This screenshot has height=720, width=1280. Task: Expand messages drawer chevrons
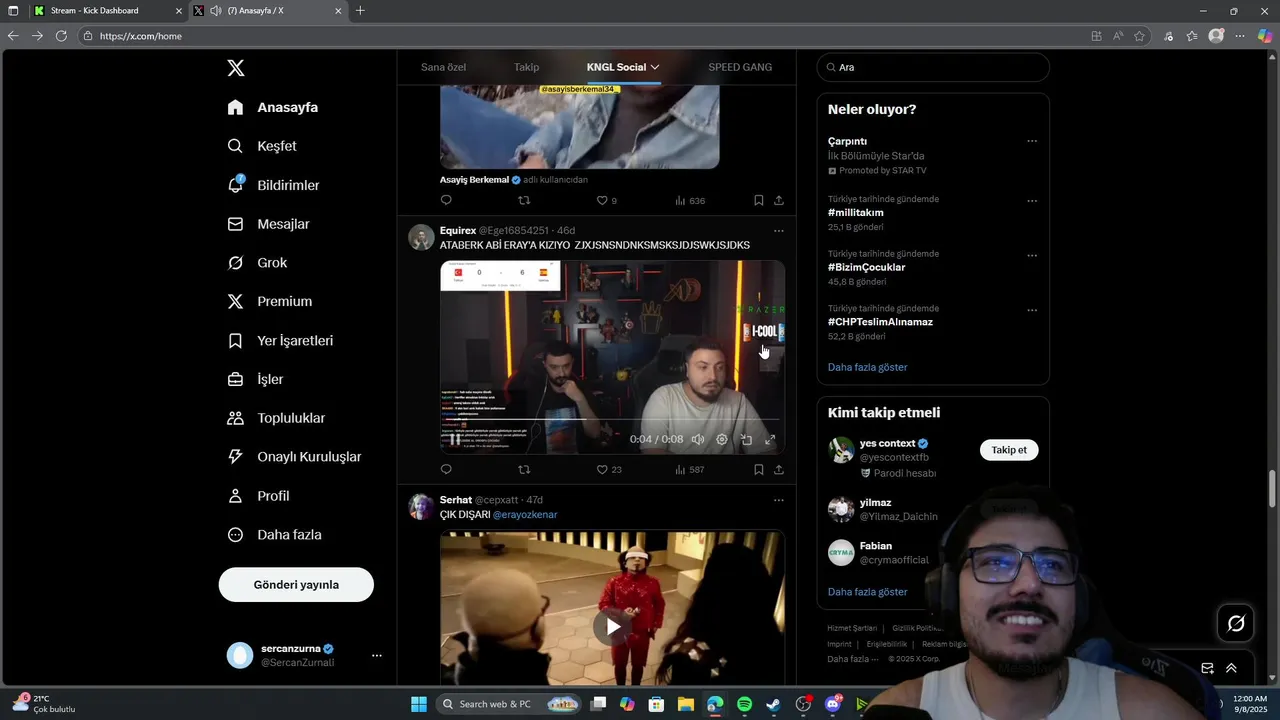(x=1231, y=668)
